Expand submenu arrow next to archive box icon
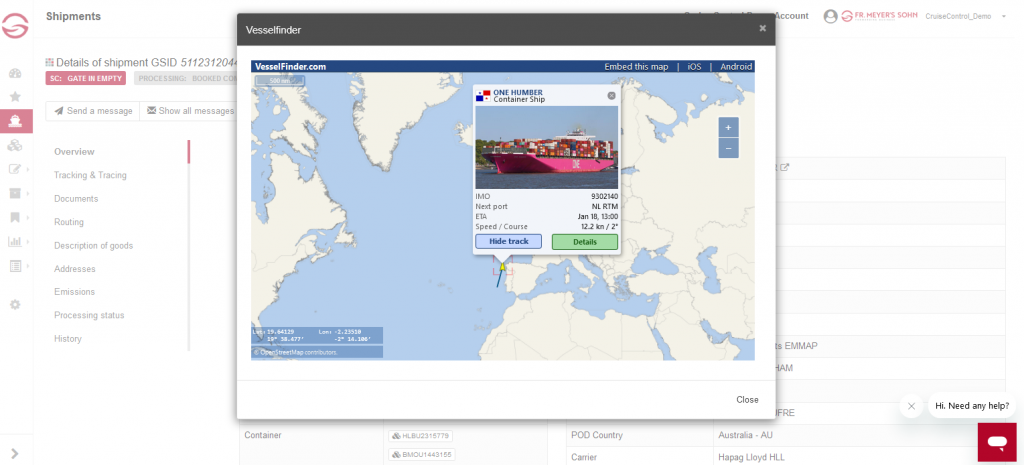 click(27, 193)
